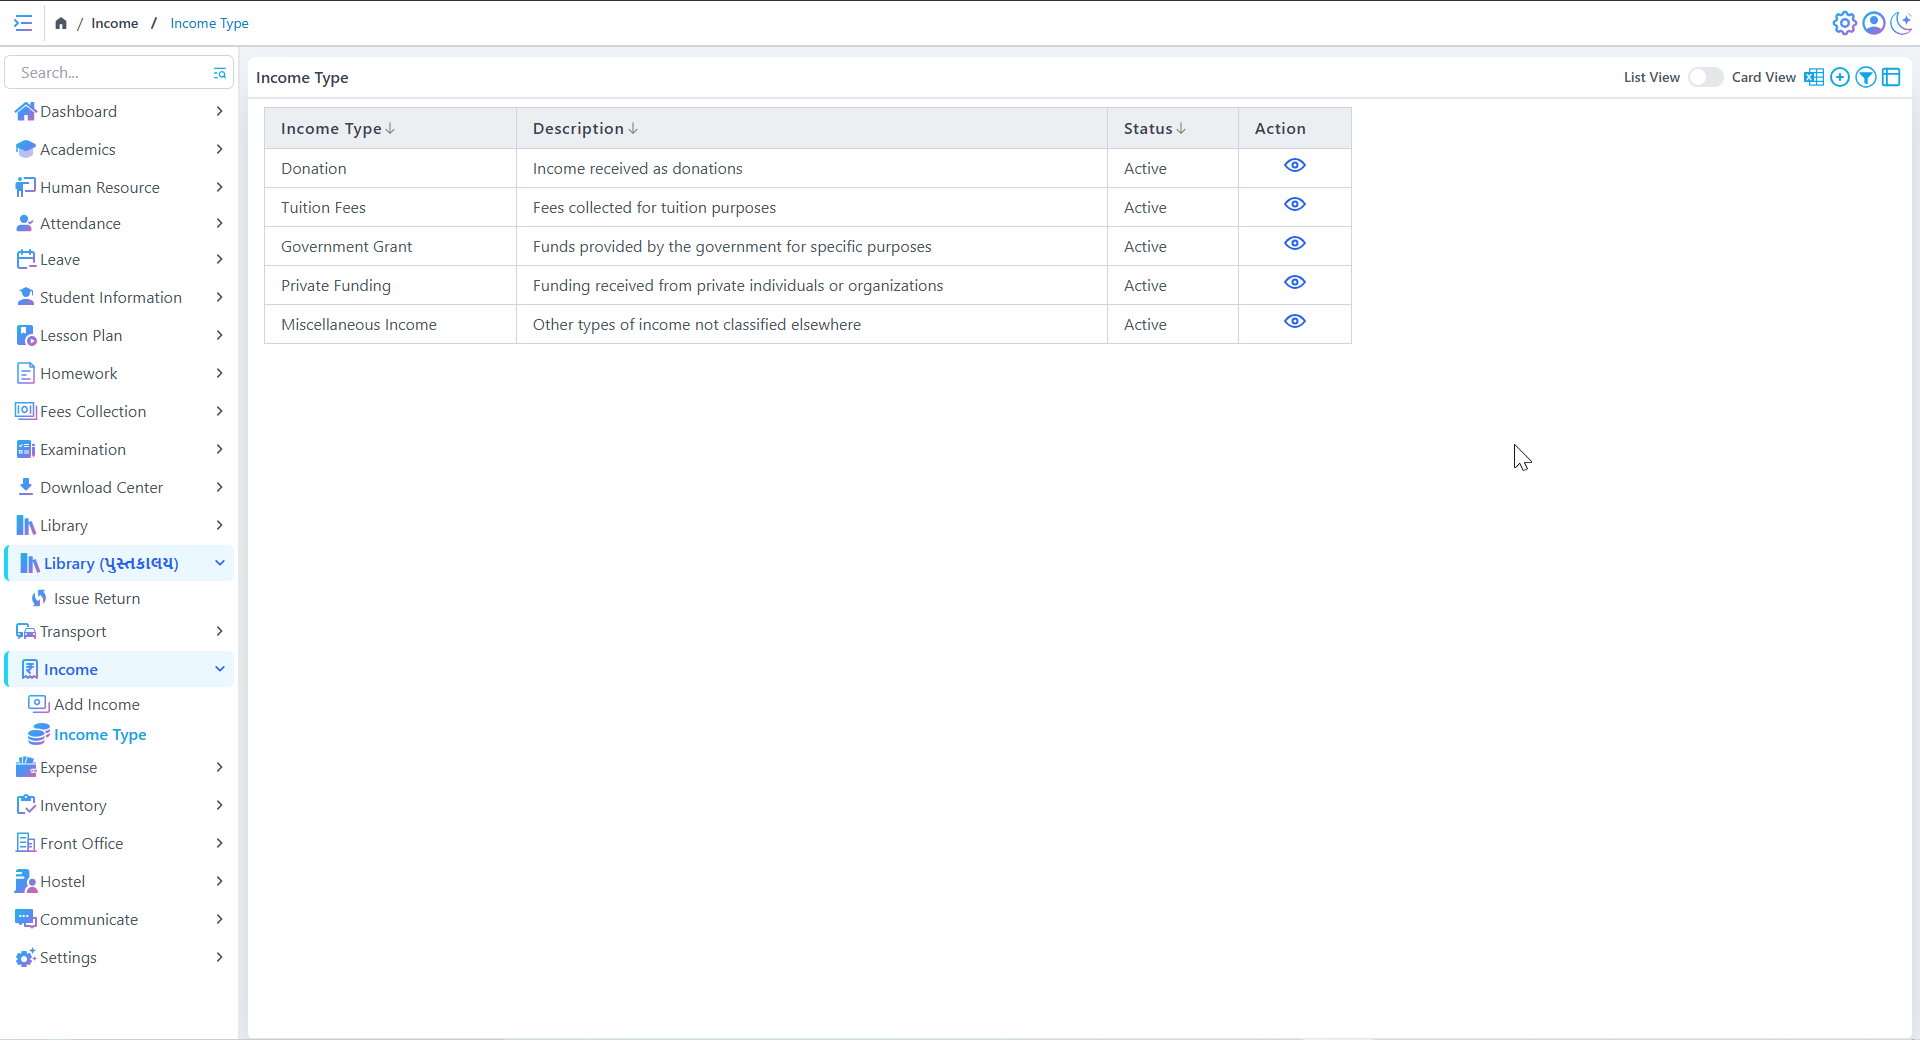Open Add Income submenu item
This screenshot has height=1040, width=1920.
pyautogui.click(x=96, y=704)
